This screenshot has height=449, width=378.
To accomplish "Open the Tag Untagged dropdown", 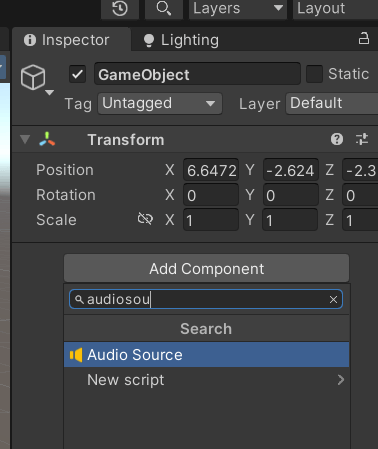I will (160, 104).
